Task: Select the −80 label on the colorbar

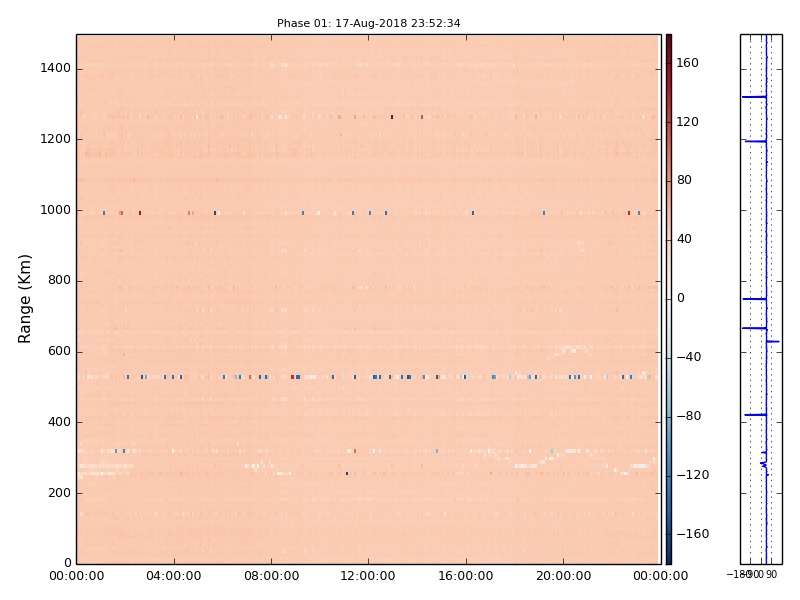Action: [689, 416]
